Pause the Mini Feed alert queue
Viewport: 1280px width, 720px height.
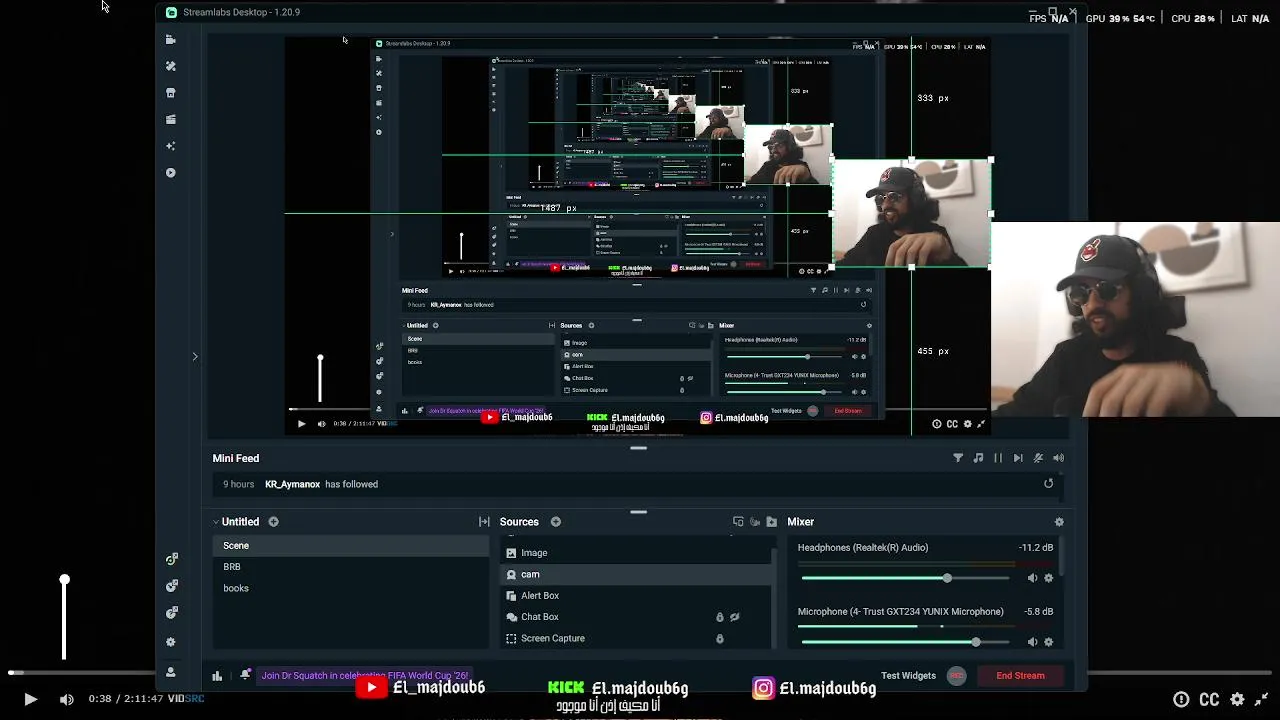[998, 458]
